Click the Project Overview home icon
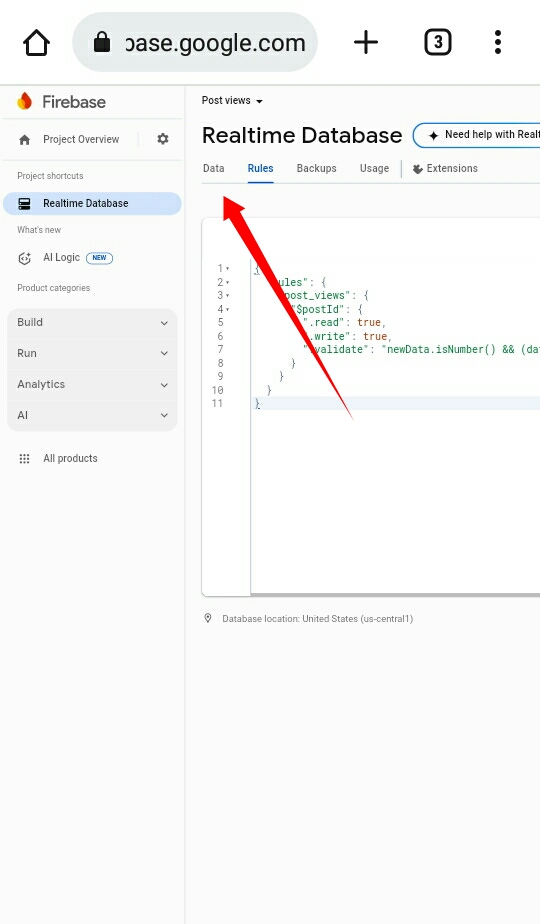 pos(24,140)
